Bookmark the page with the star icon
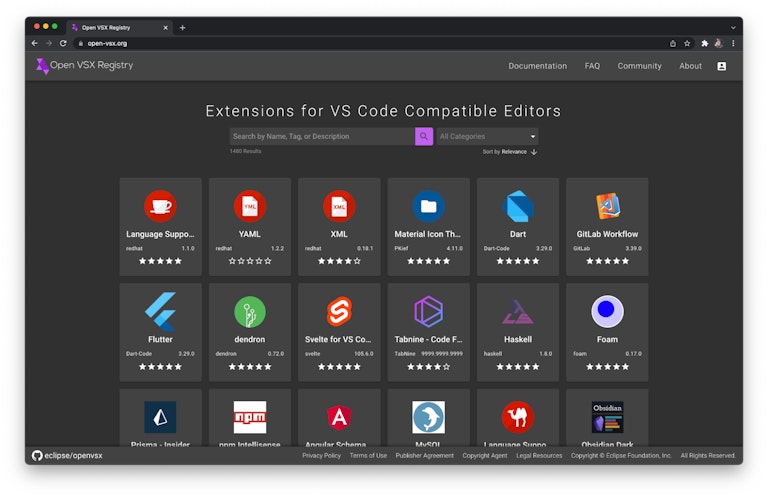Image resolution: width=768 pixels, height=498 pixels. [x=687, y=43]
